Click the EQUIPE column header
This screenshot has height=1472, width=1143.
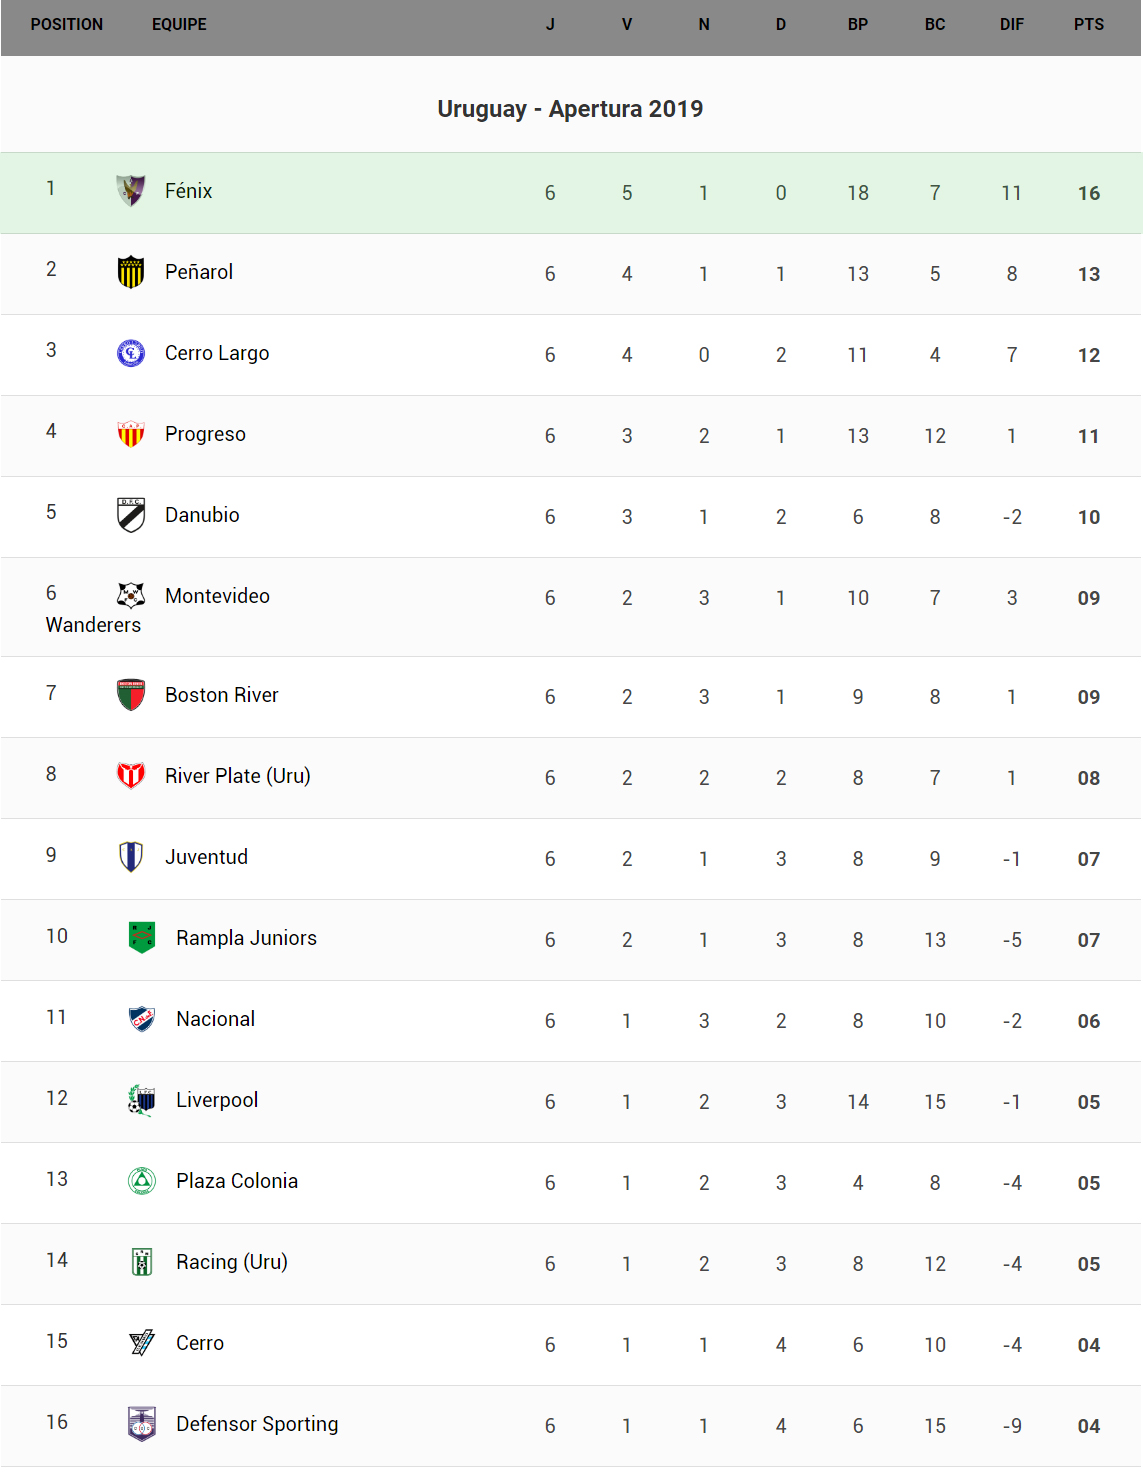[x=179, y=25]
